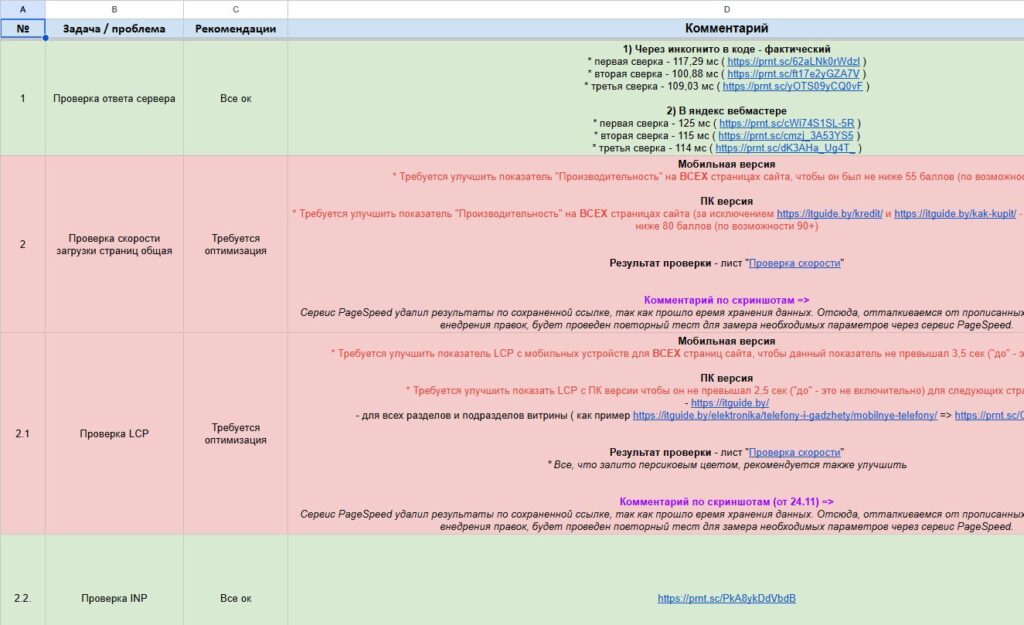Viewport: 1024px width, 625px height.
Task: Open 'Проверка скорости' sheet link in row 2.1
Action: coord(794,453)
